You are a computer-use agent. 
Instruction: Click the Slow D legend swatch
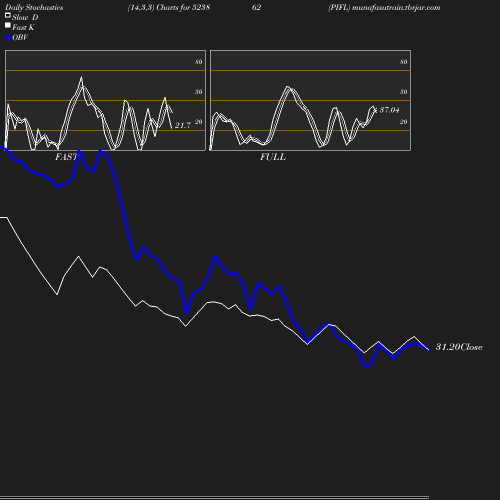[x=8, y=15]
